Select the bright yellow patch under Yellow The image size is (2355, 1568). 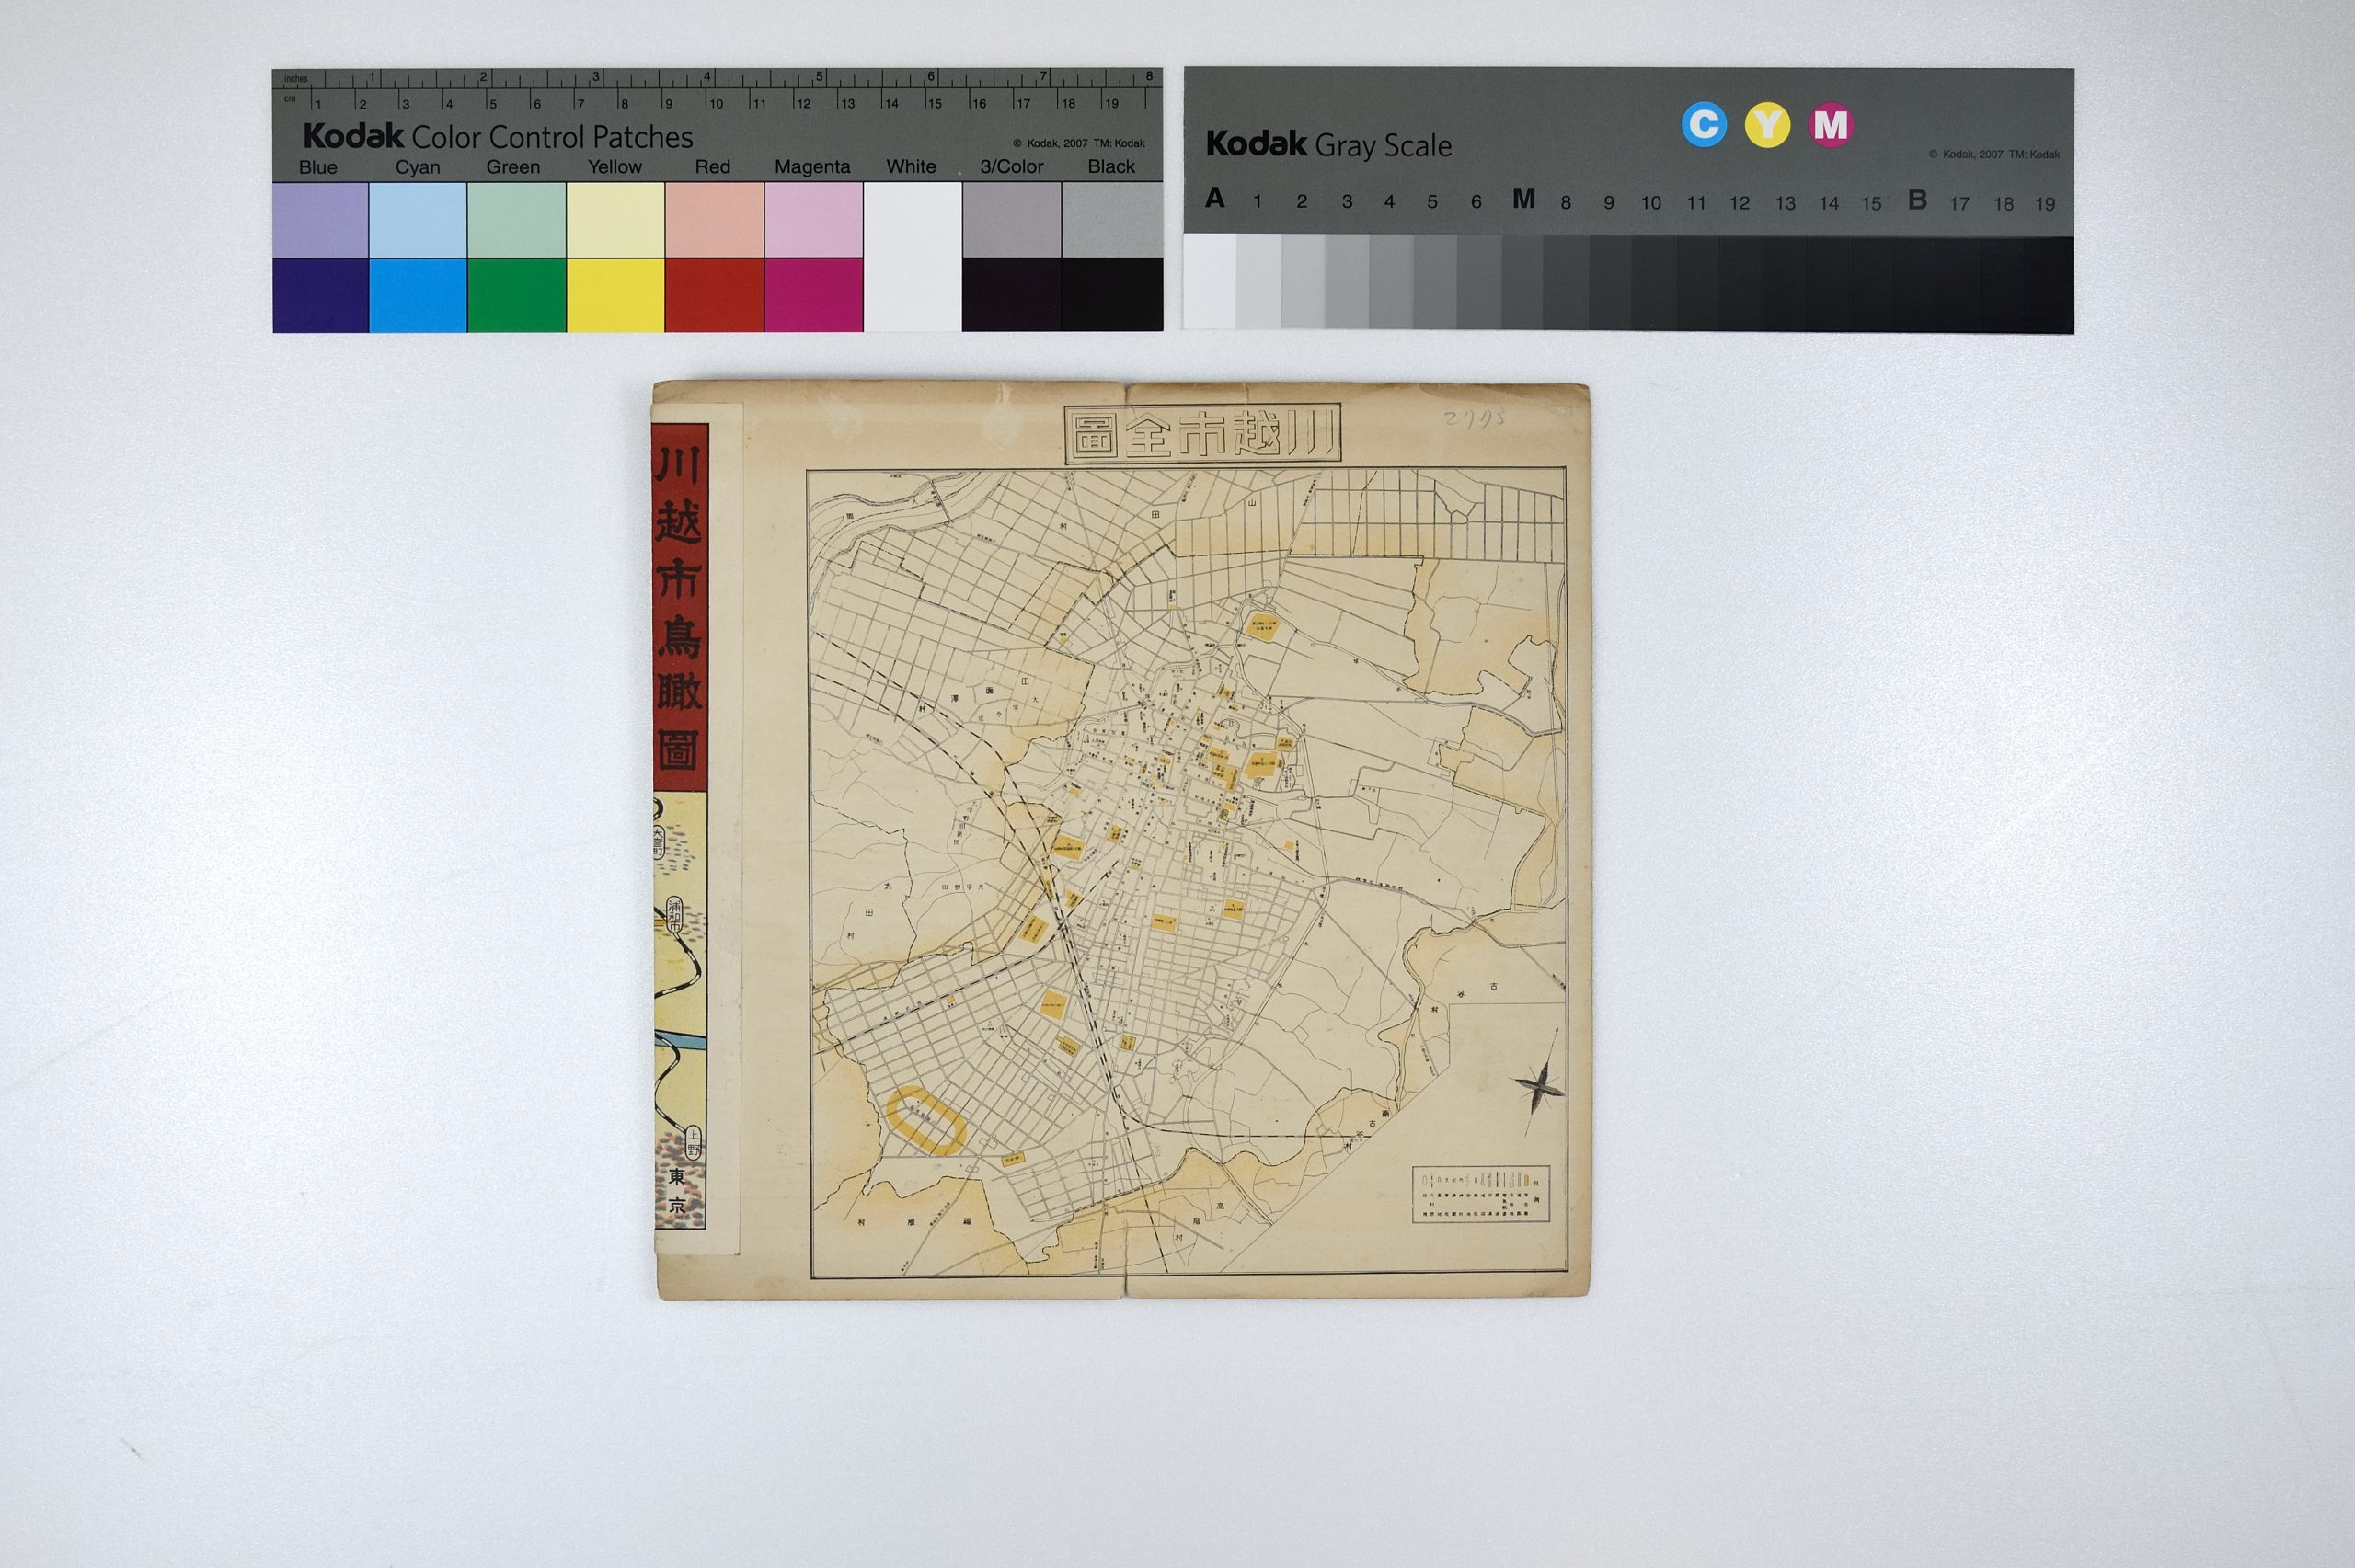[x=615, y=295]
